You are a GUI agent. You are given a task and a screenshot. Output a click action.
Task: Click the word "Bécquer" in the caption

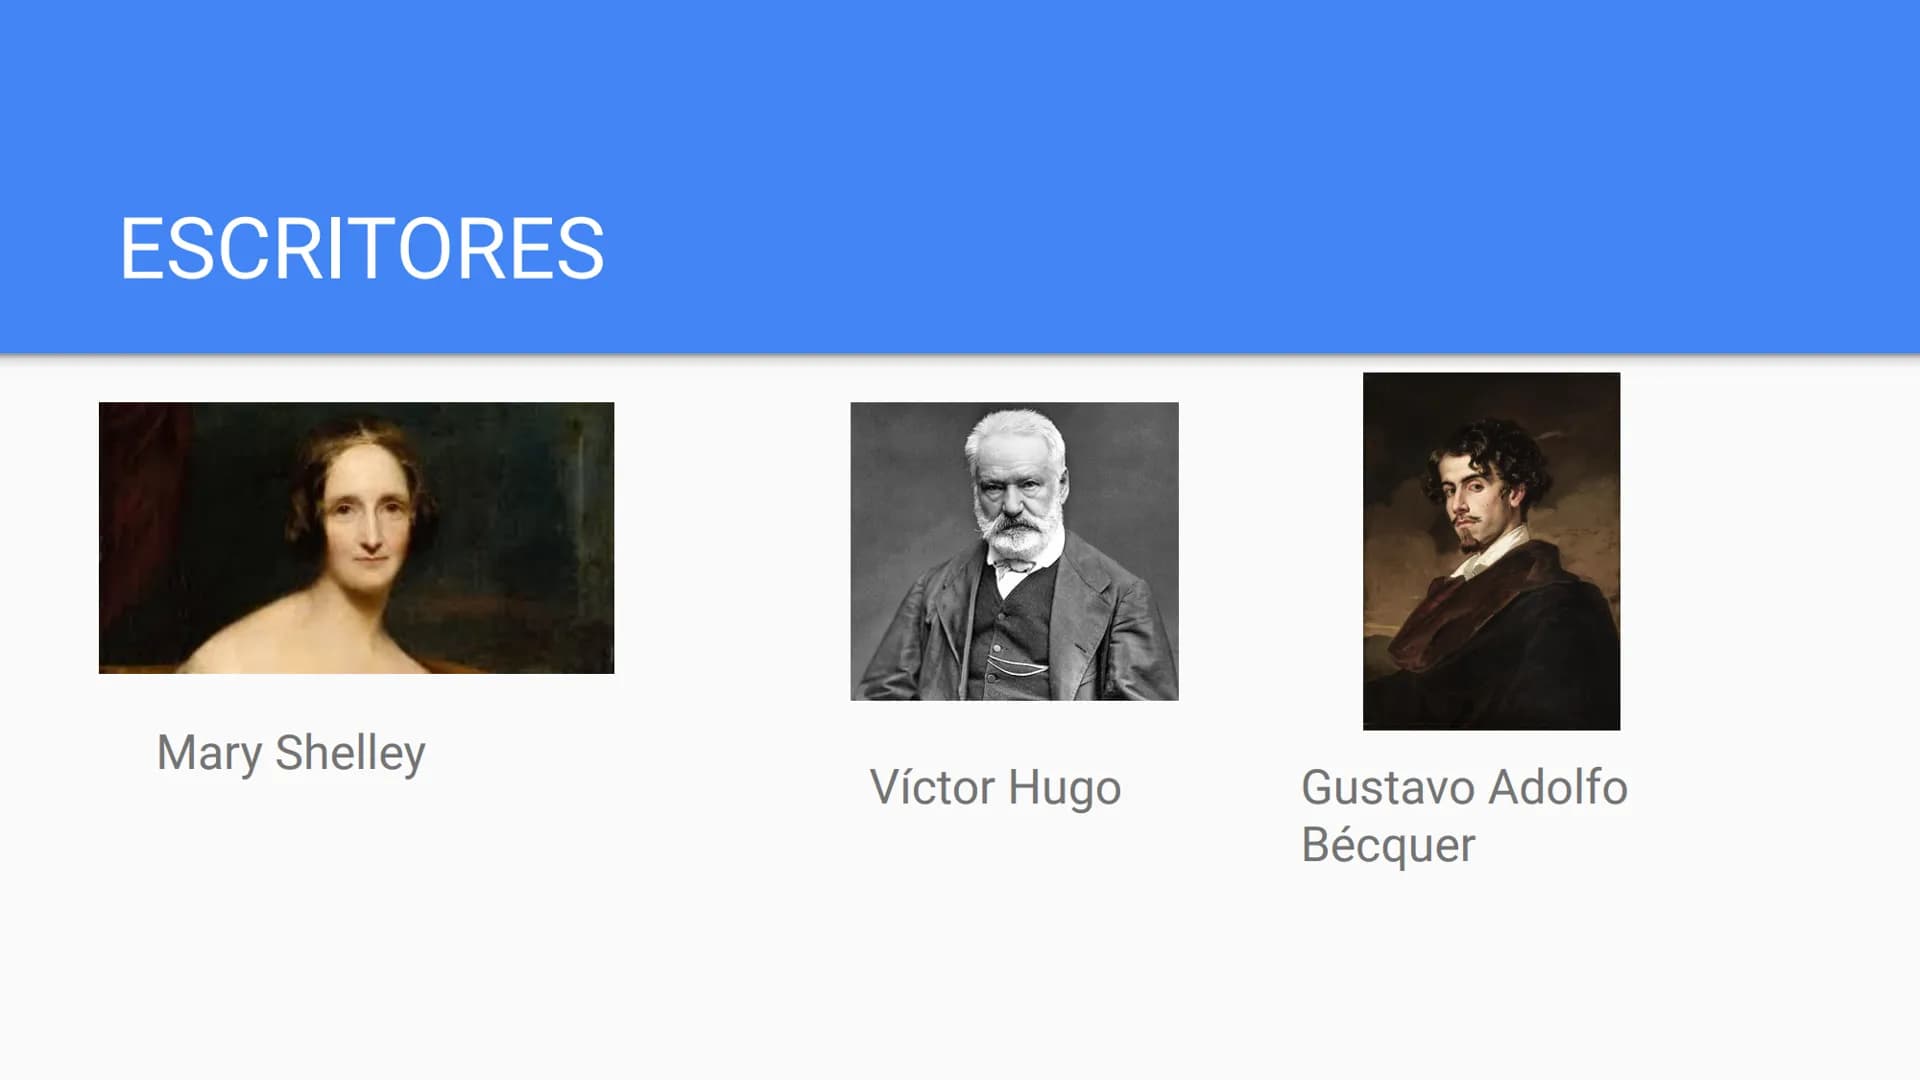1388,845
